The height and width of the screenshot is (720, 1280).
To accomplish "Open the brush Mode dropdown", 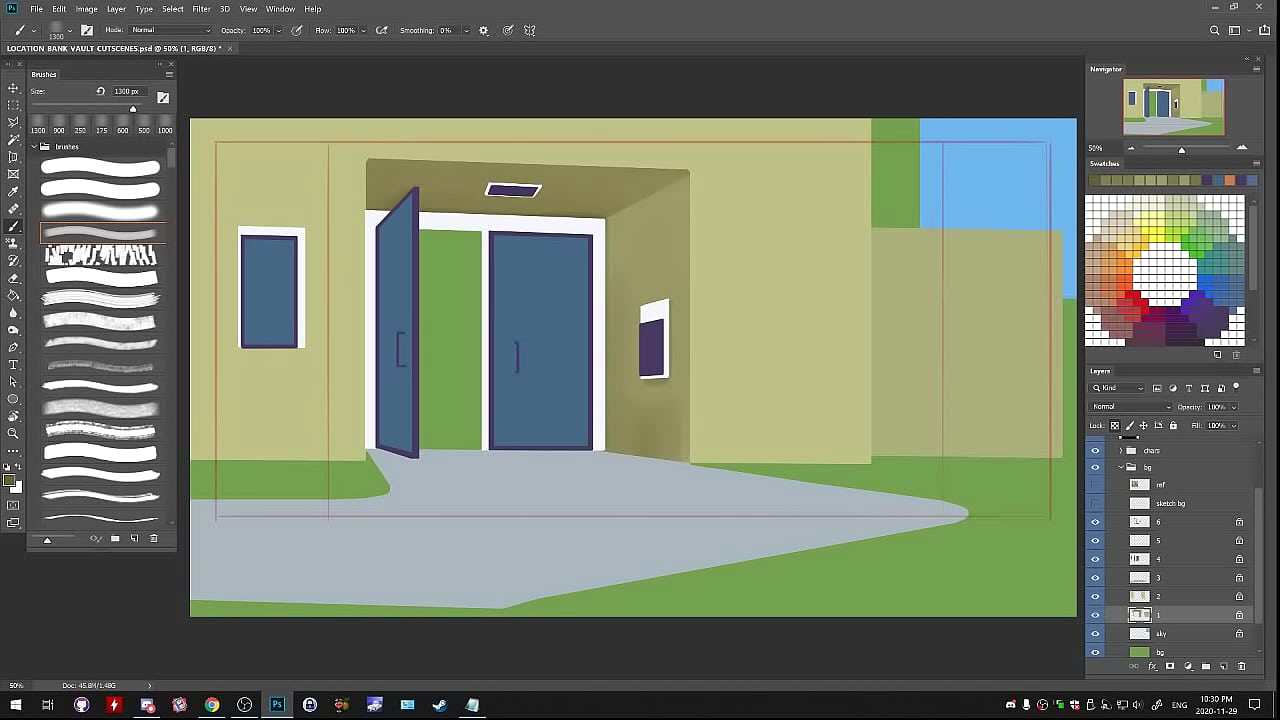I will coord(170,31).
